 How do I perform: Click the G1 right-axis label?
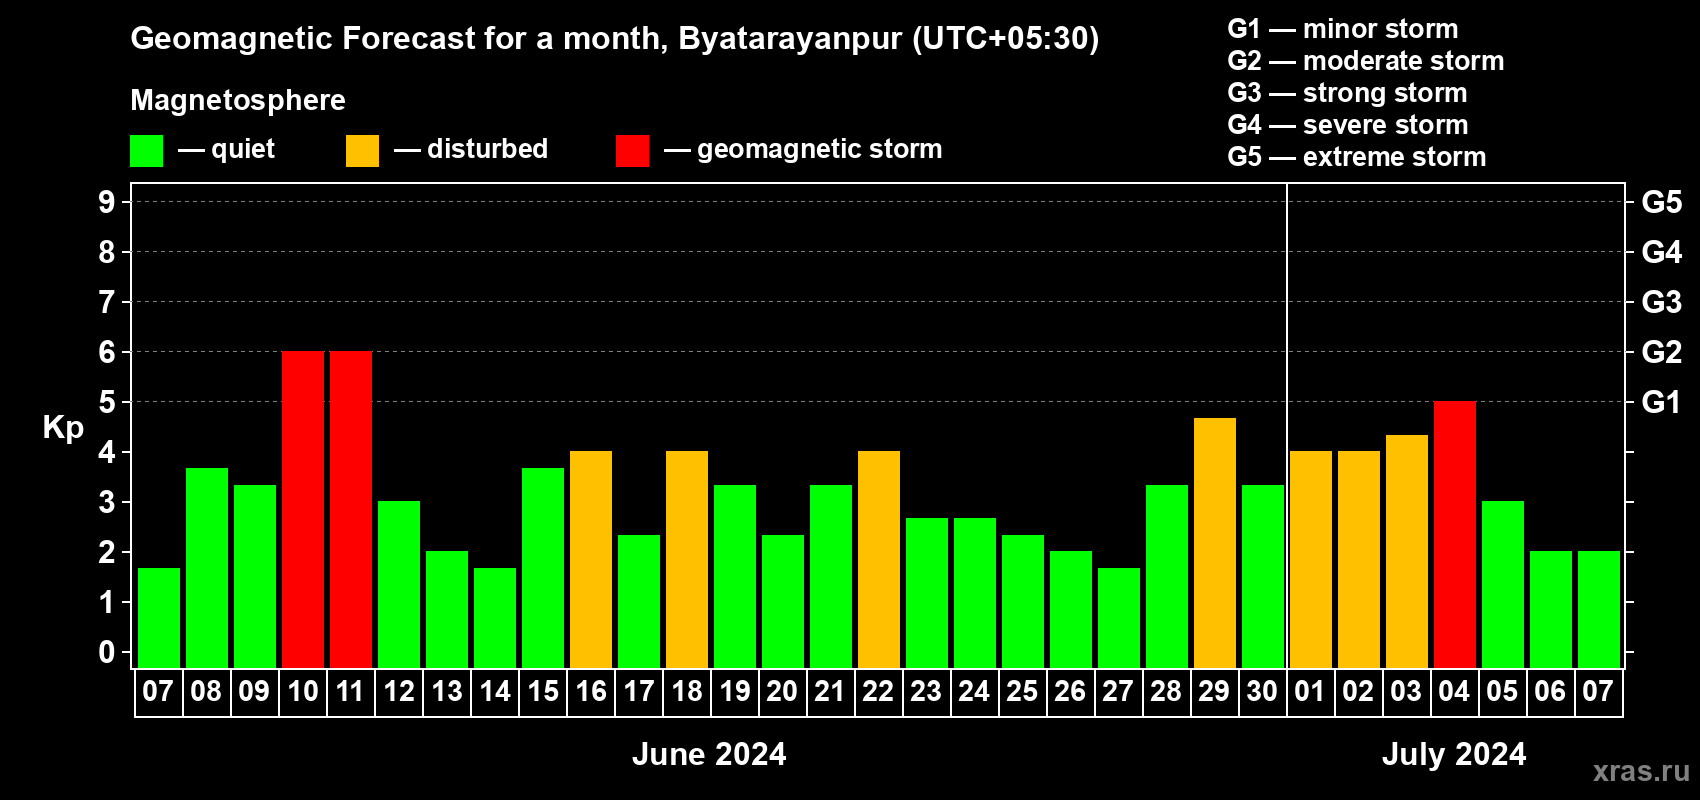tap(1662, 402)
